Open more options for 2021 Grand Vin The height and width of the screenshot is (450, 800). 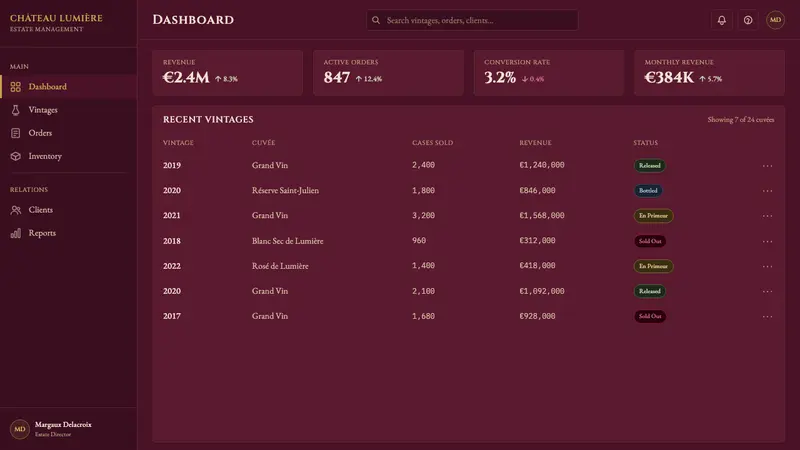pos(767,216)
